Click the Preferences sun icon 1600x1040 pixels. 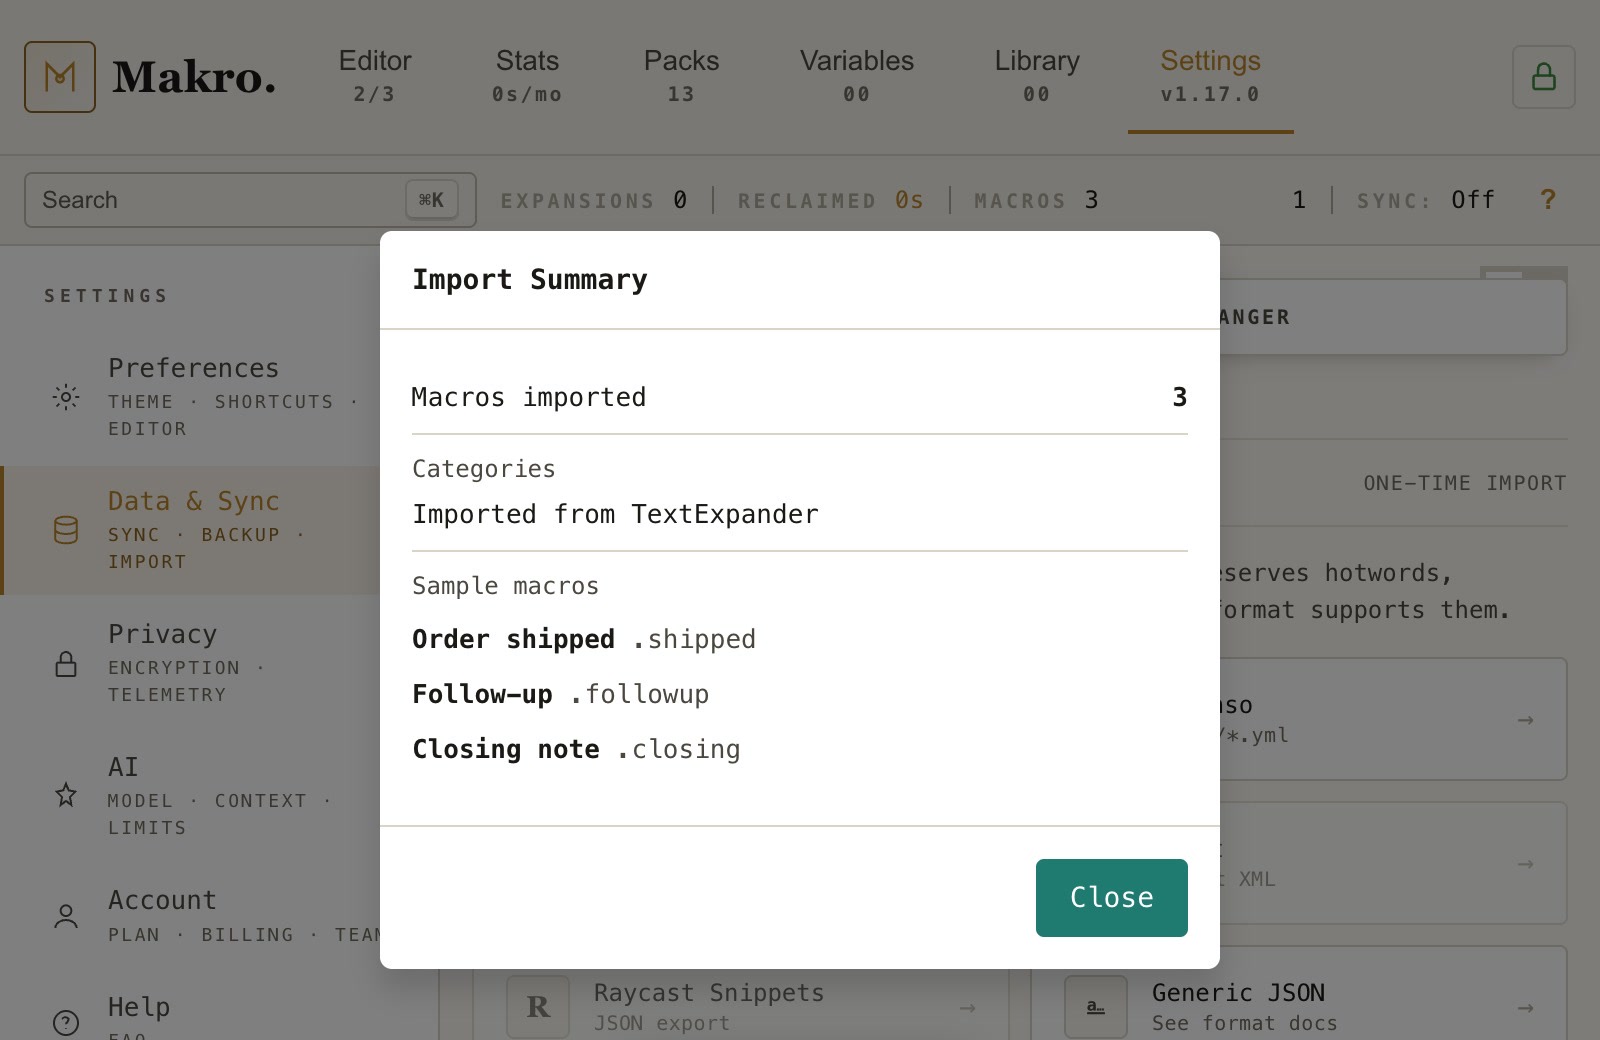[x=66, y=397]
